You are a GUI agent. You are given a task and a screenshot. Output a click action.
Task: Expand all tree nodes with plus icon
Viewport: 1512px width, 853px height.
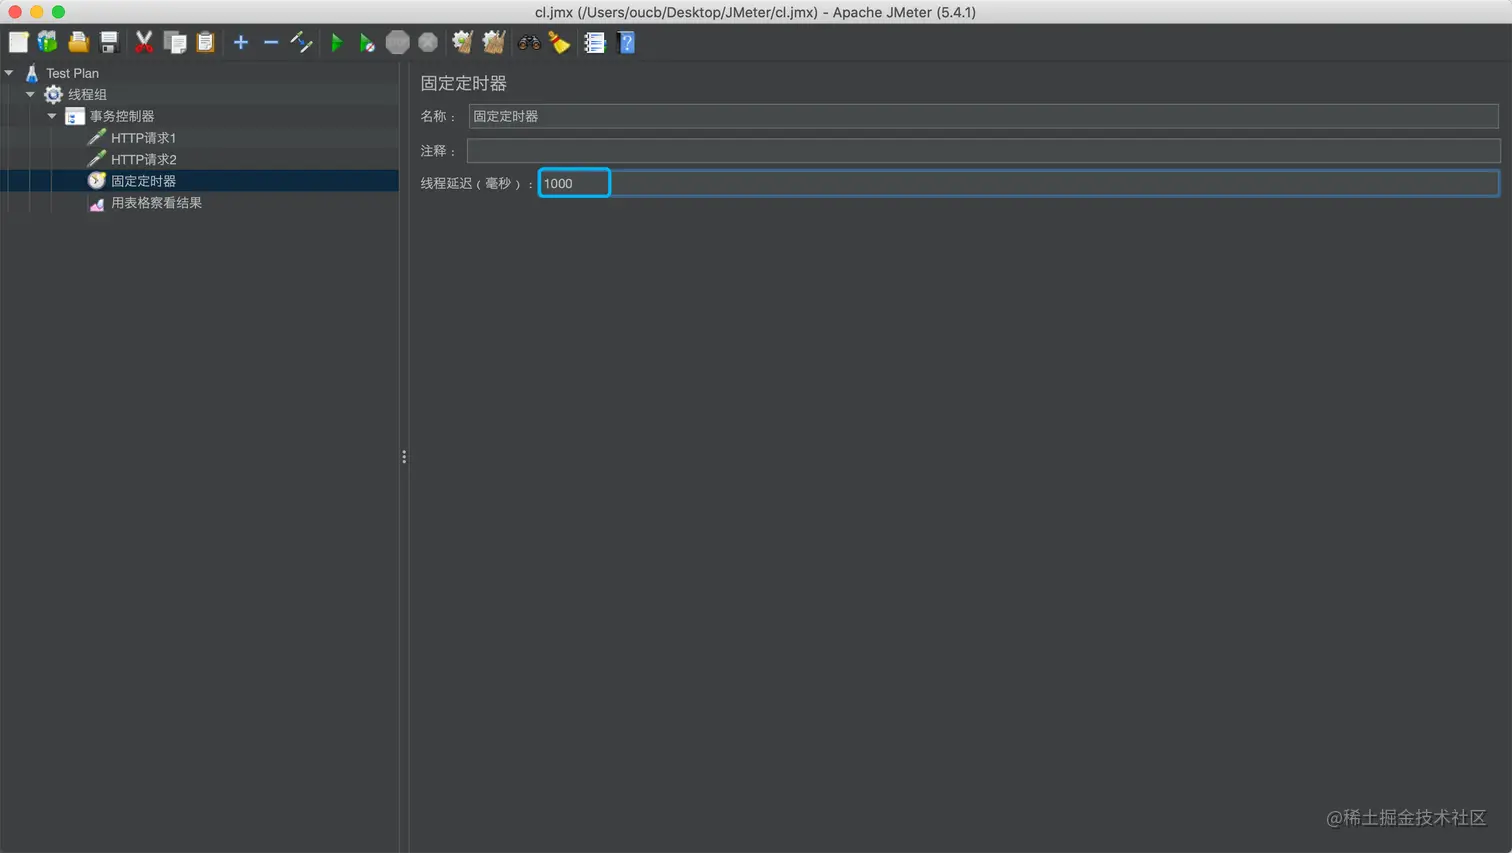(241, 42)
